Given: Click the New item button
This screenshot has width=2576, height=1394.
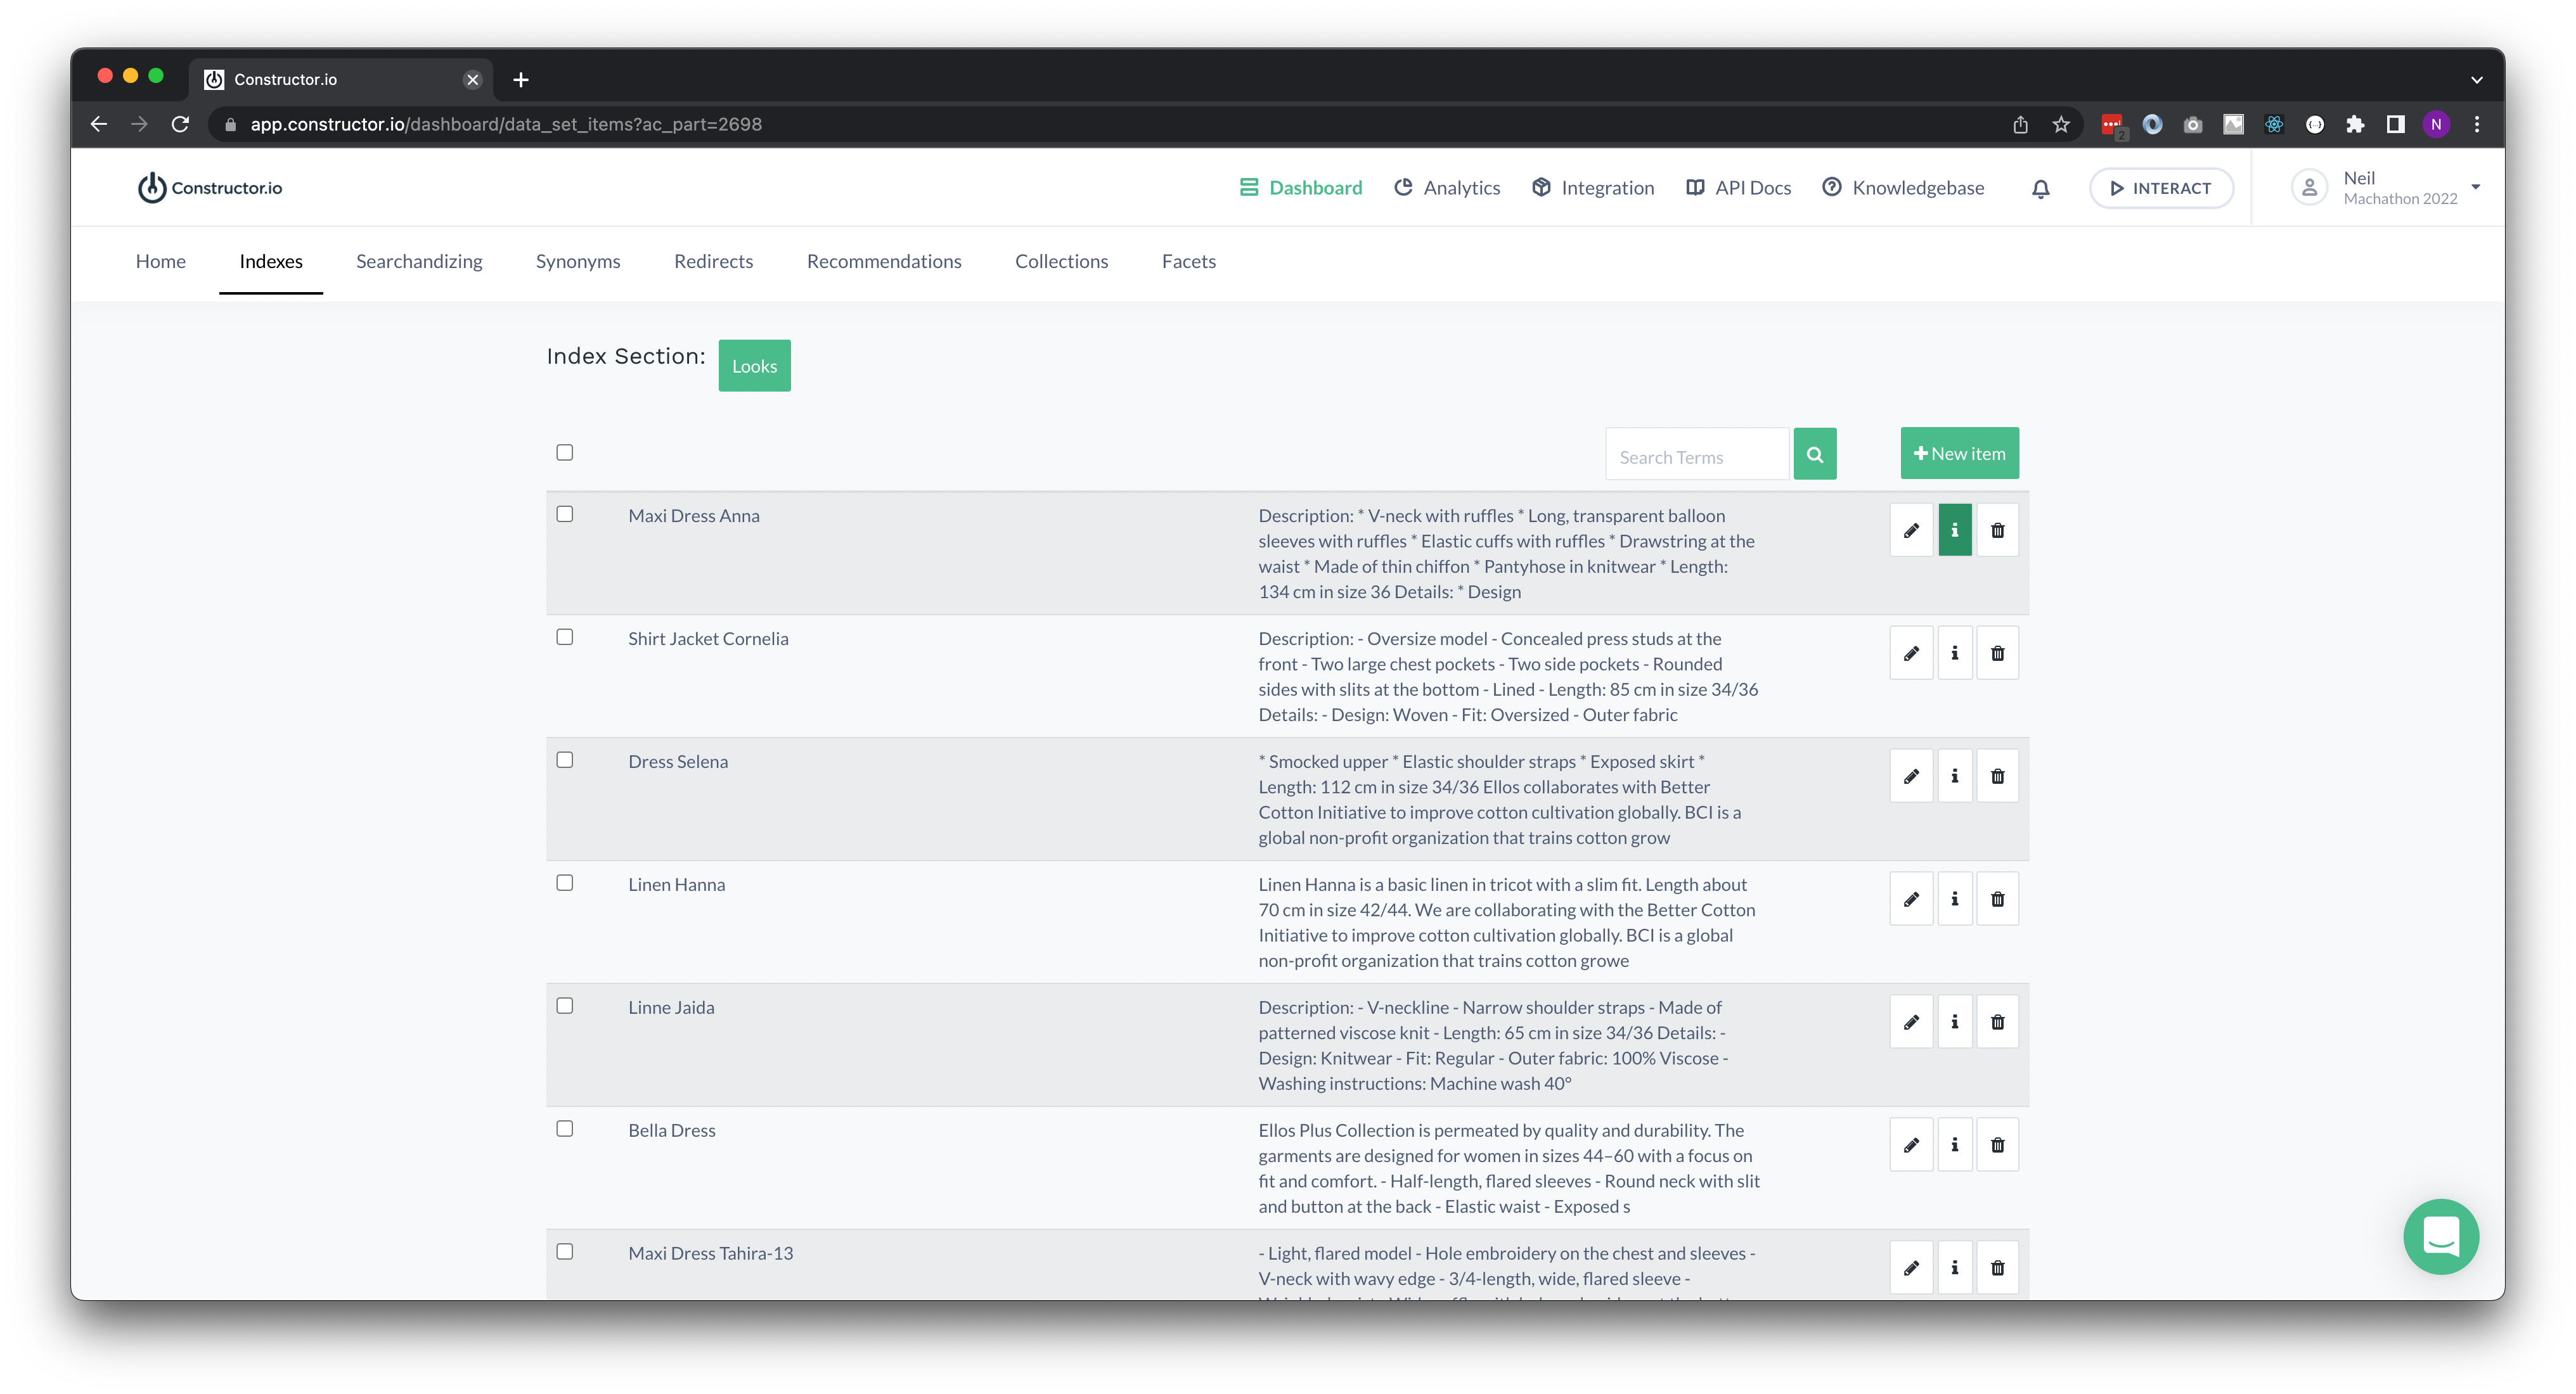Looking at the screenshot, I should pyautogui.click(x=1959, y=452).
